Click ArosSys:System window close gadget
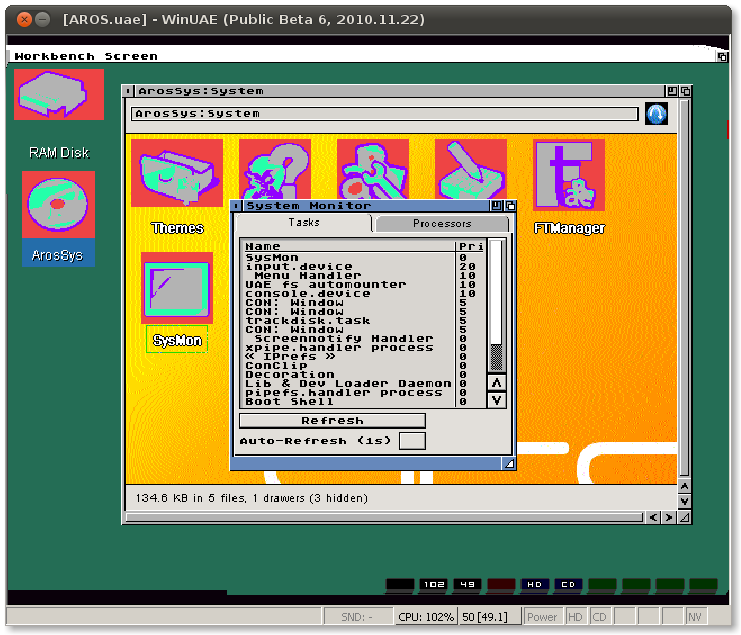This screenshot has width=741, height=635. pyautogui.click(x=128, y=91)
